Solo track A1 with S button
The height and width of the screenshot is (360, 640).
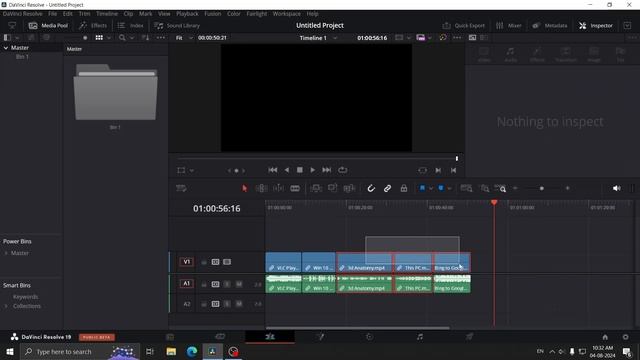pos(227,284)
